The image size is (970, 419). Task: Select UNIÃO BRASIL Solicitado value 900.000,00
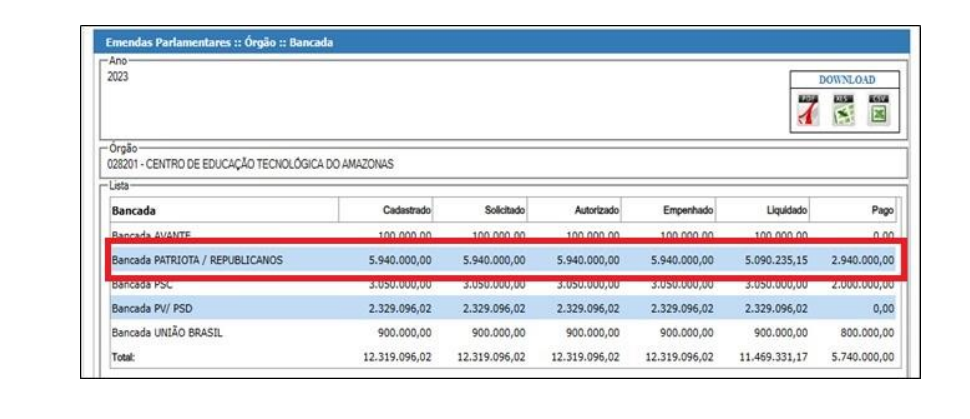(499, 333)
